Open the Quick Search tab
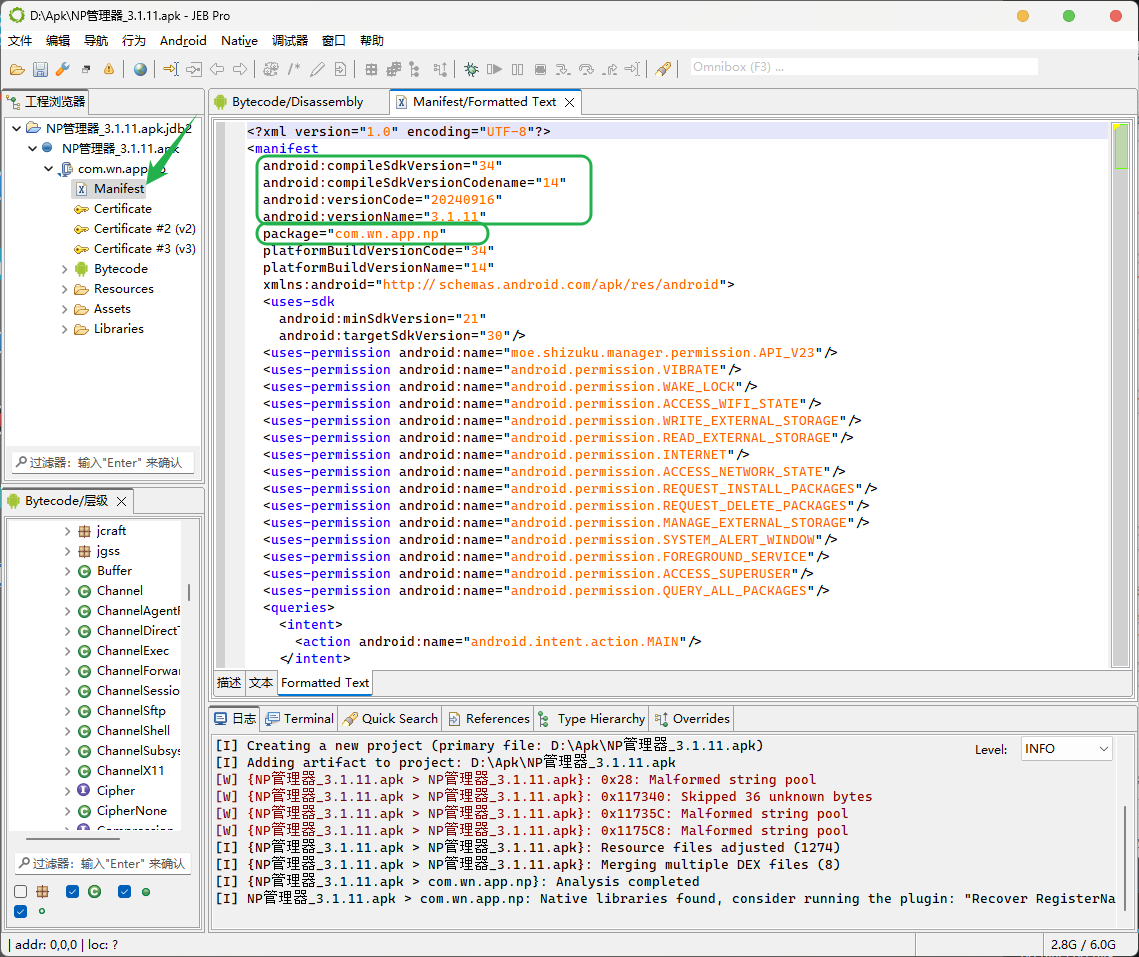1139x957 pixels. pos(391,719)
